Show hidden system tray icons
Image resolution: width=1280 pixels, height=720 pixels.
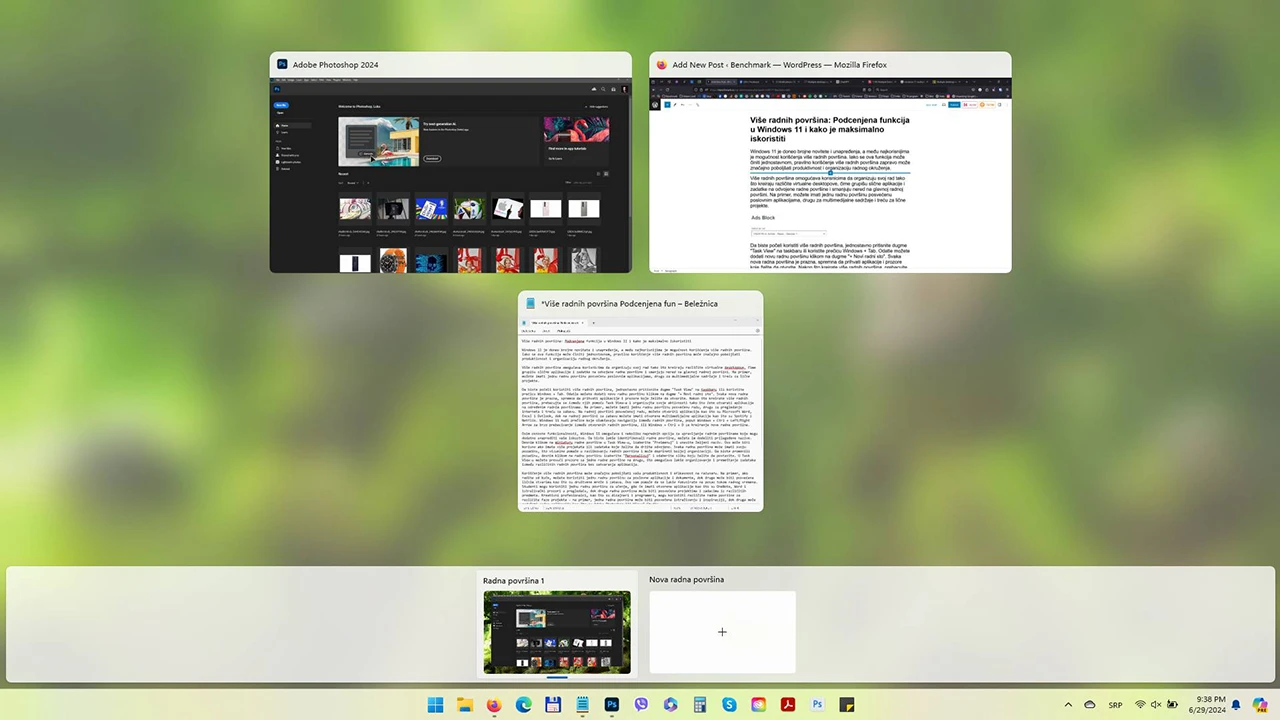click(x=1068, y=705)
